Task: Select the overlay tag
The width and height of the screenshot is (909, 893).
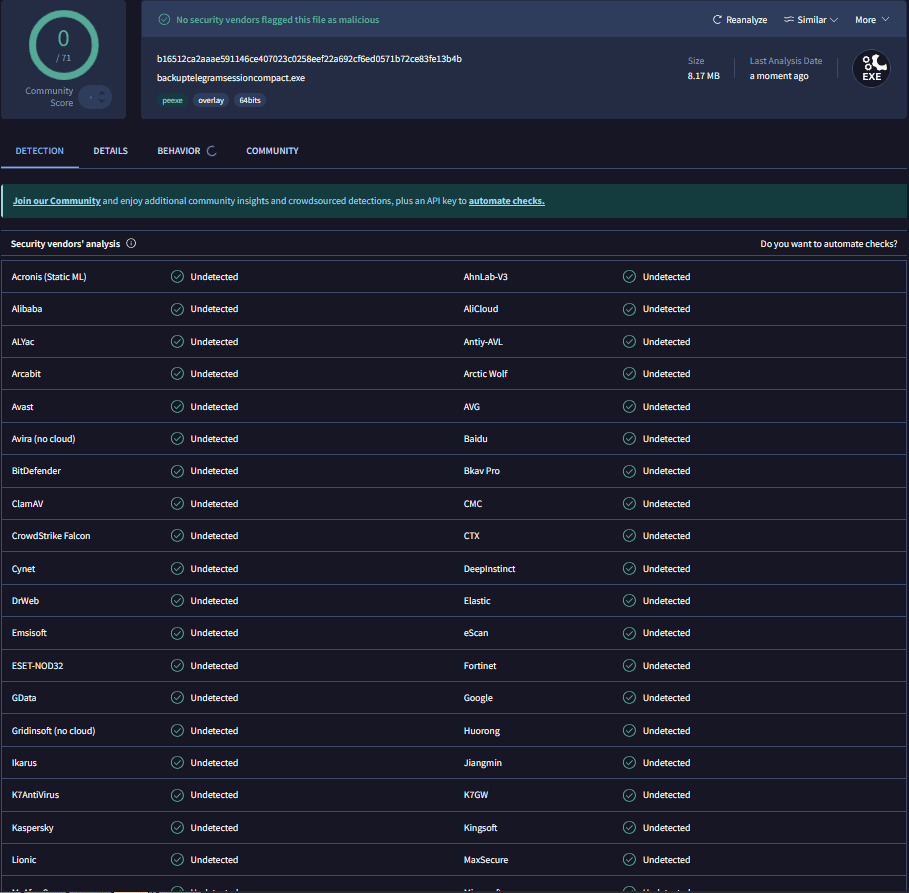Action: [x=211, y=100]
